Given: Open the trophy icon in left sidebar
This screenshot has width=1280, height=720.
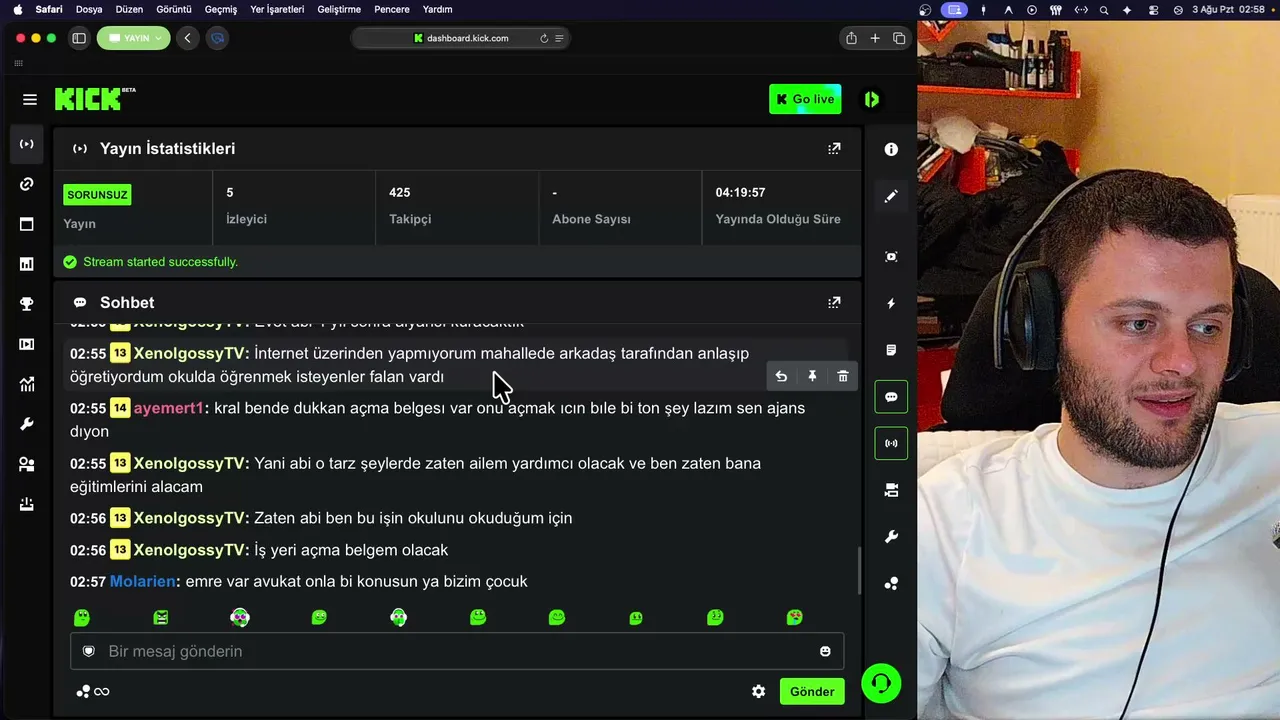Looking at the screenshot, I should coord(27,304).
